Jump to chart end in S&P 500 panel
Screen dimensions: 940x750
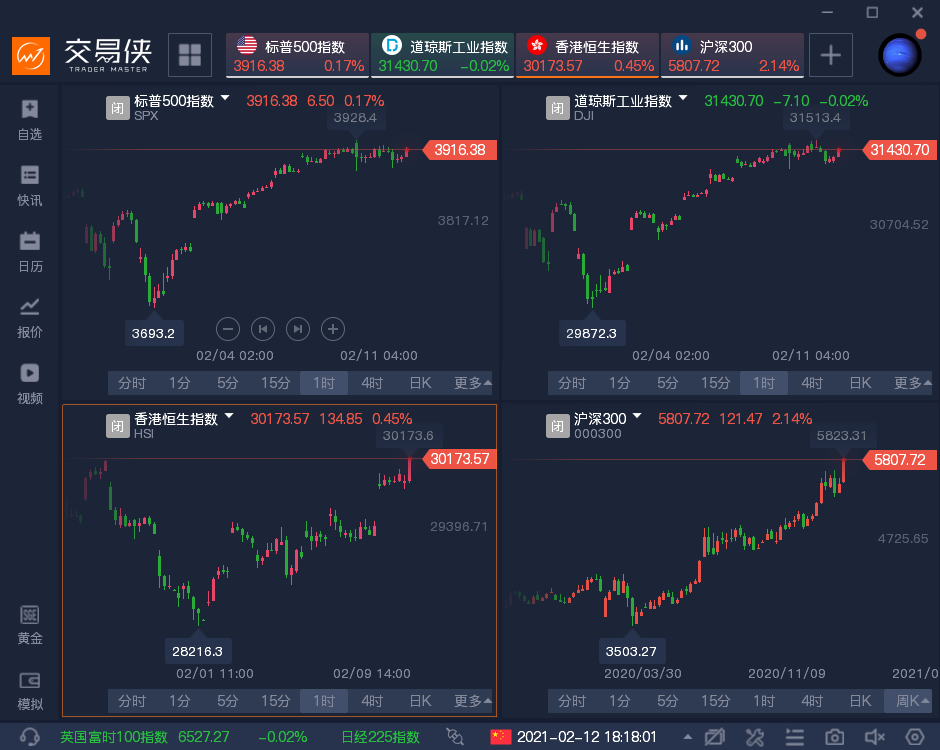click(298, 329)
